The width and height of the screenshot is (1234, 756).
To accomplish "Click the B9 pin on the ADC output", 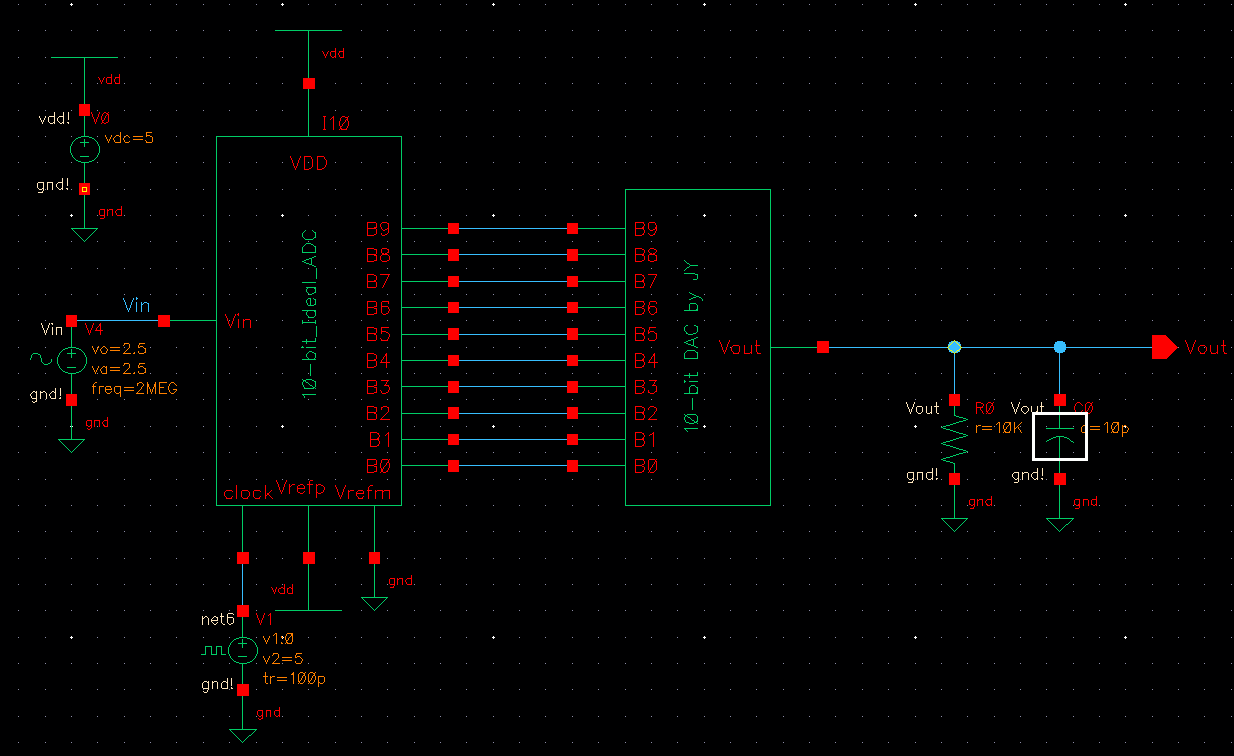I will [451, 229].
